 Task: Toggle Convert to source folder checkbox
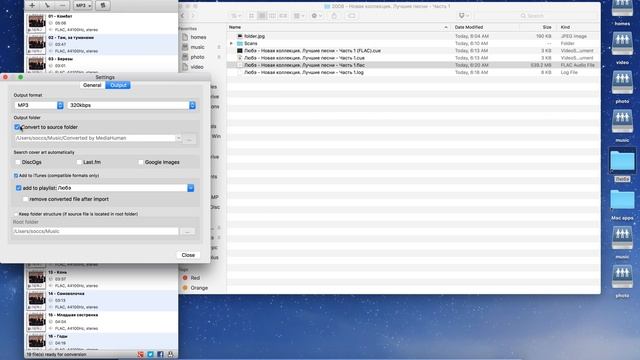[17, 127]
